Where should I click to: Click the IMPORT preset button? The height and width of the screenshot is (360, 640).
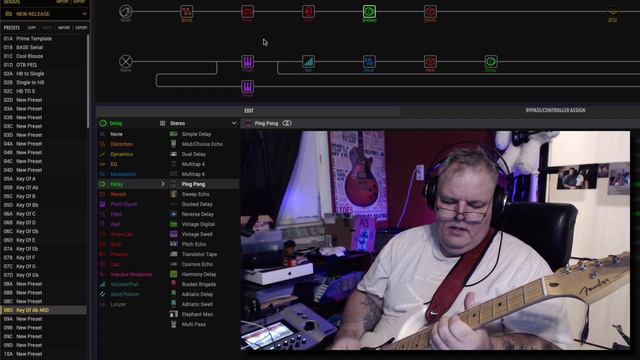pos(64,28)
